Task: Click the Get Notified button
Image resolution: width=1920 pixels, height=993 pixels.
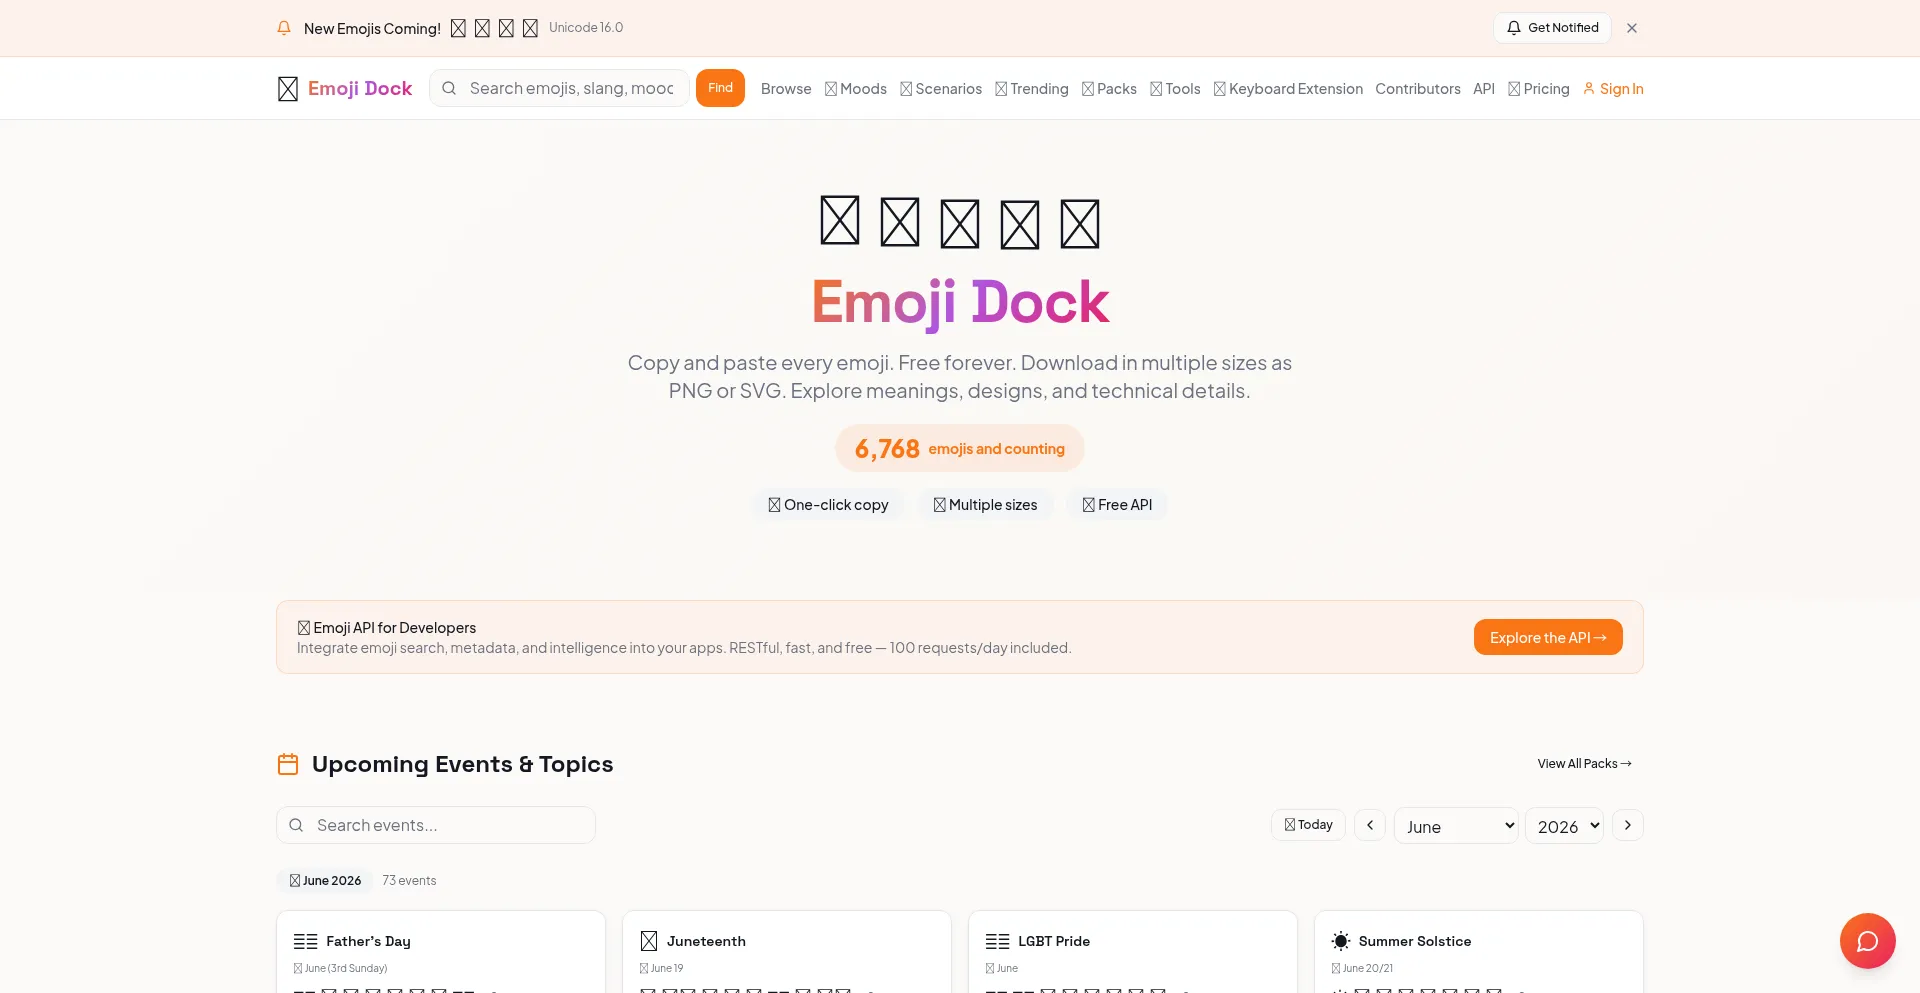Action: pyautogui.click(x=1552, y=28)
